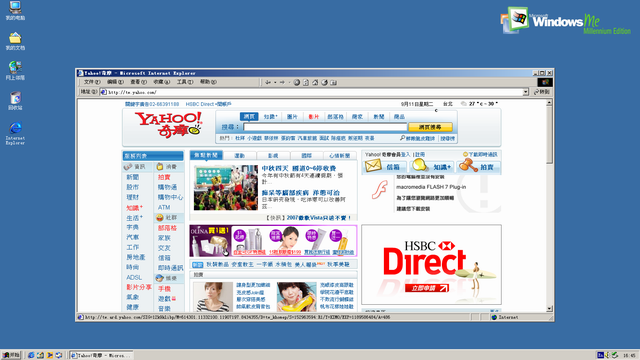Click the browser Back arrow button
The width and height of the screenshot is (640, 360).
tap(268, 82)
